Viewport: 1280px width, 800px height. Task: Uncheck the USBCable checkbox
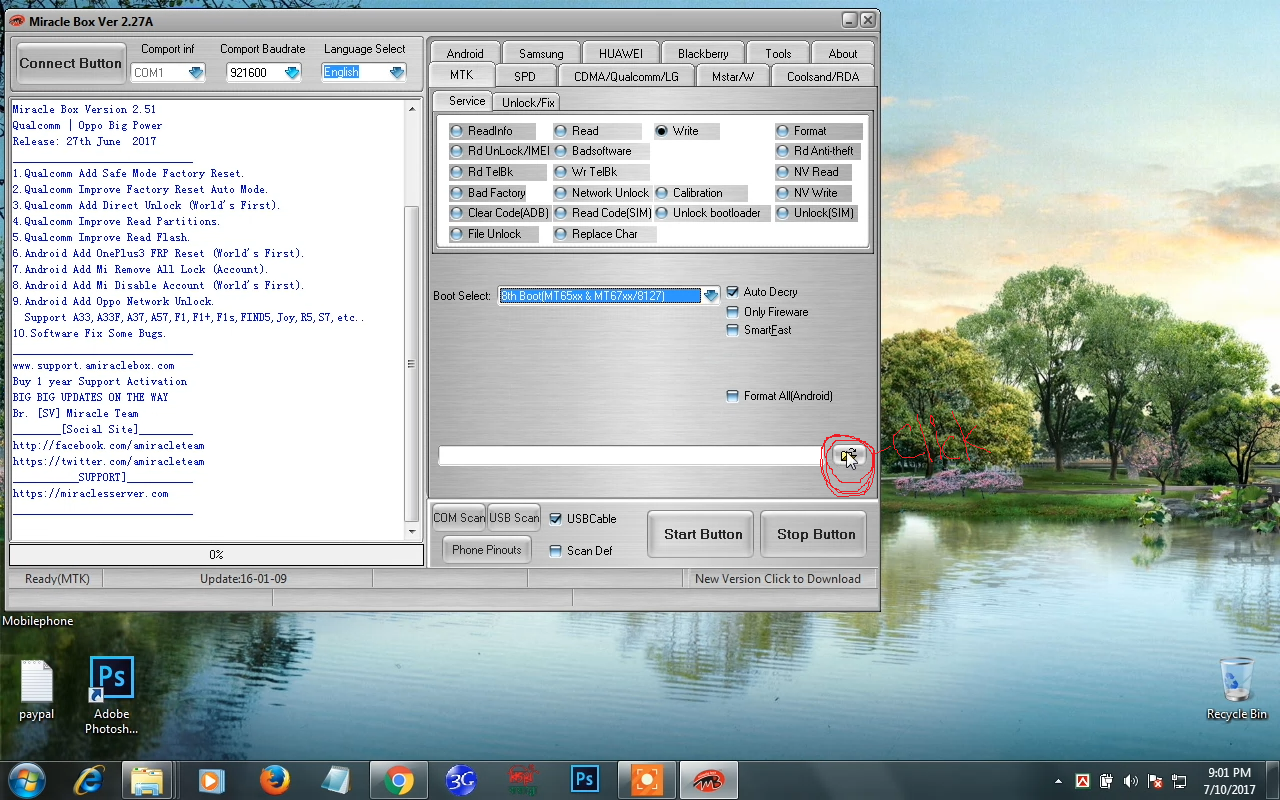point(556,519)
